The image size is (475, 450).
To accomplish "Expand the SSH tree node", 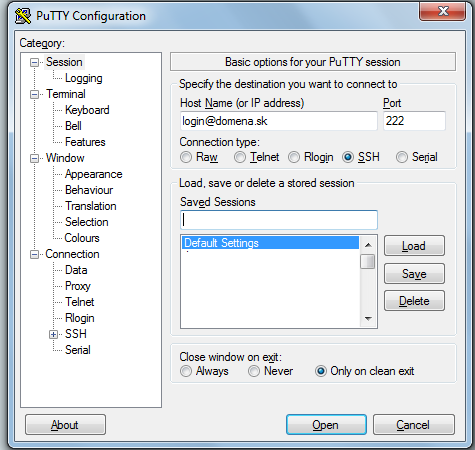I will [53, 334].
